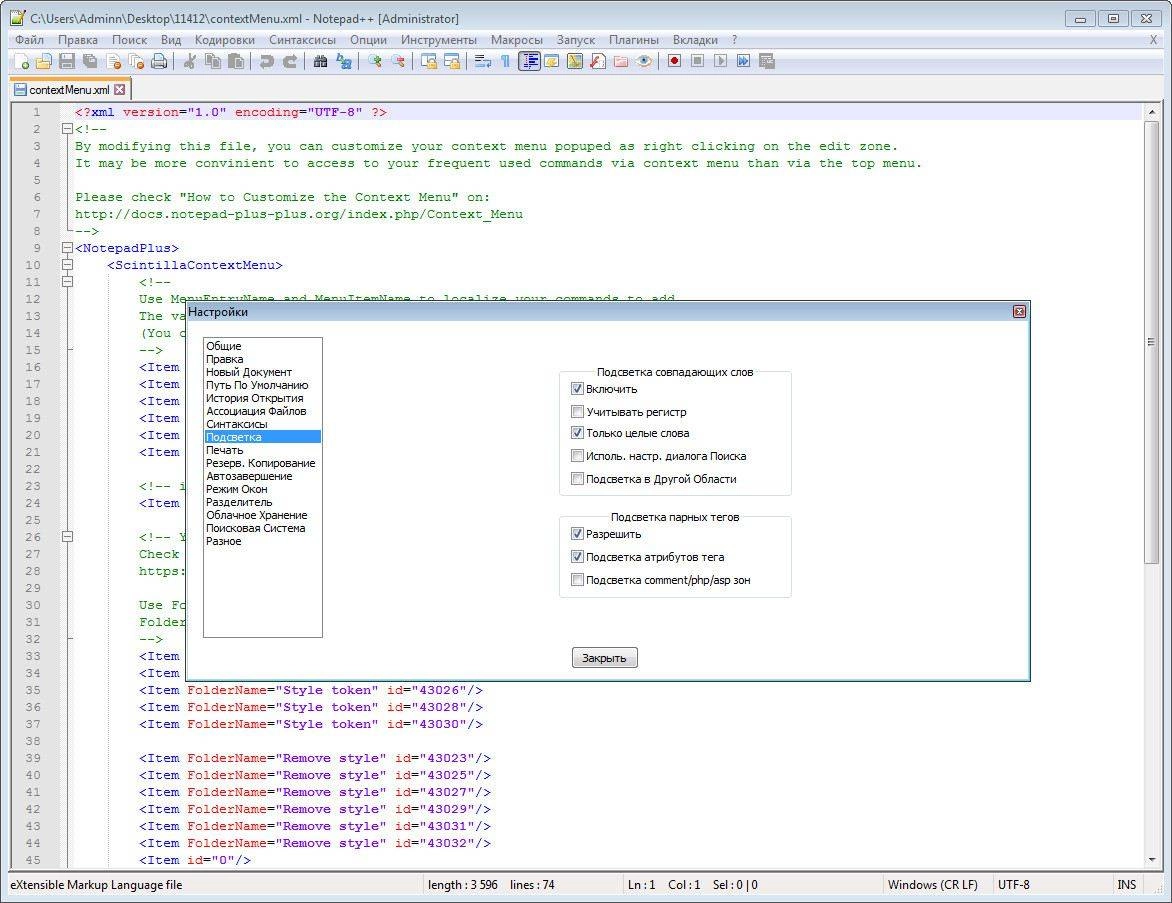Check Подсветка в Другой Области
1172x903 pixels.
click(577, 478)
